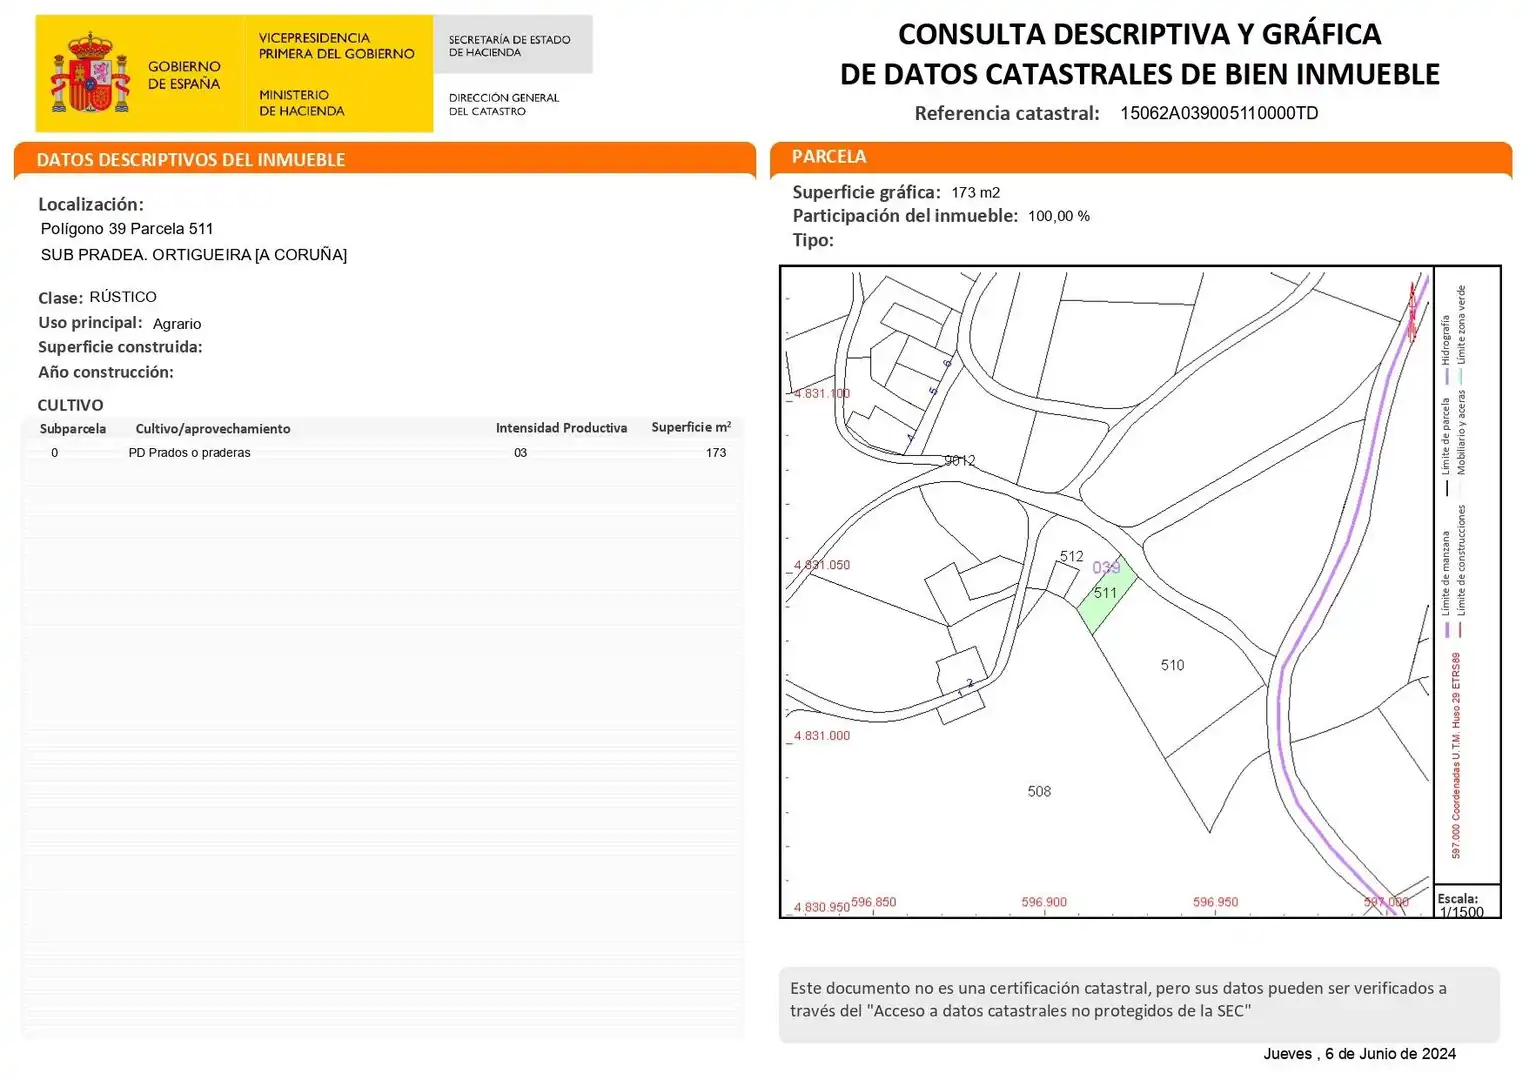Select the '173' cell in the cultivo table
Screen dimensions: 1529x1080
[x=716, y=453]
